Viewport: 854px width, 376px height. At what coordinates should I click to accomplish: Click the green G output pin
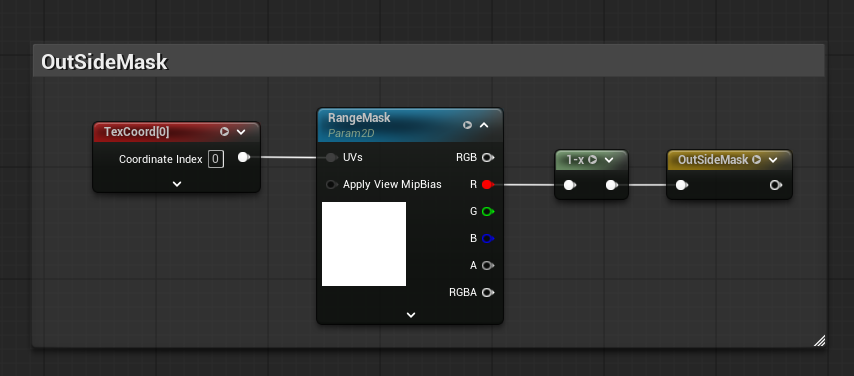[x=488, y=211]
